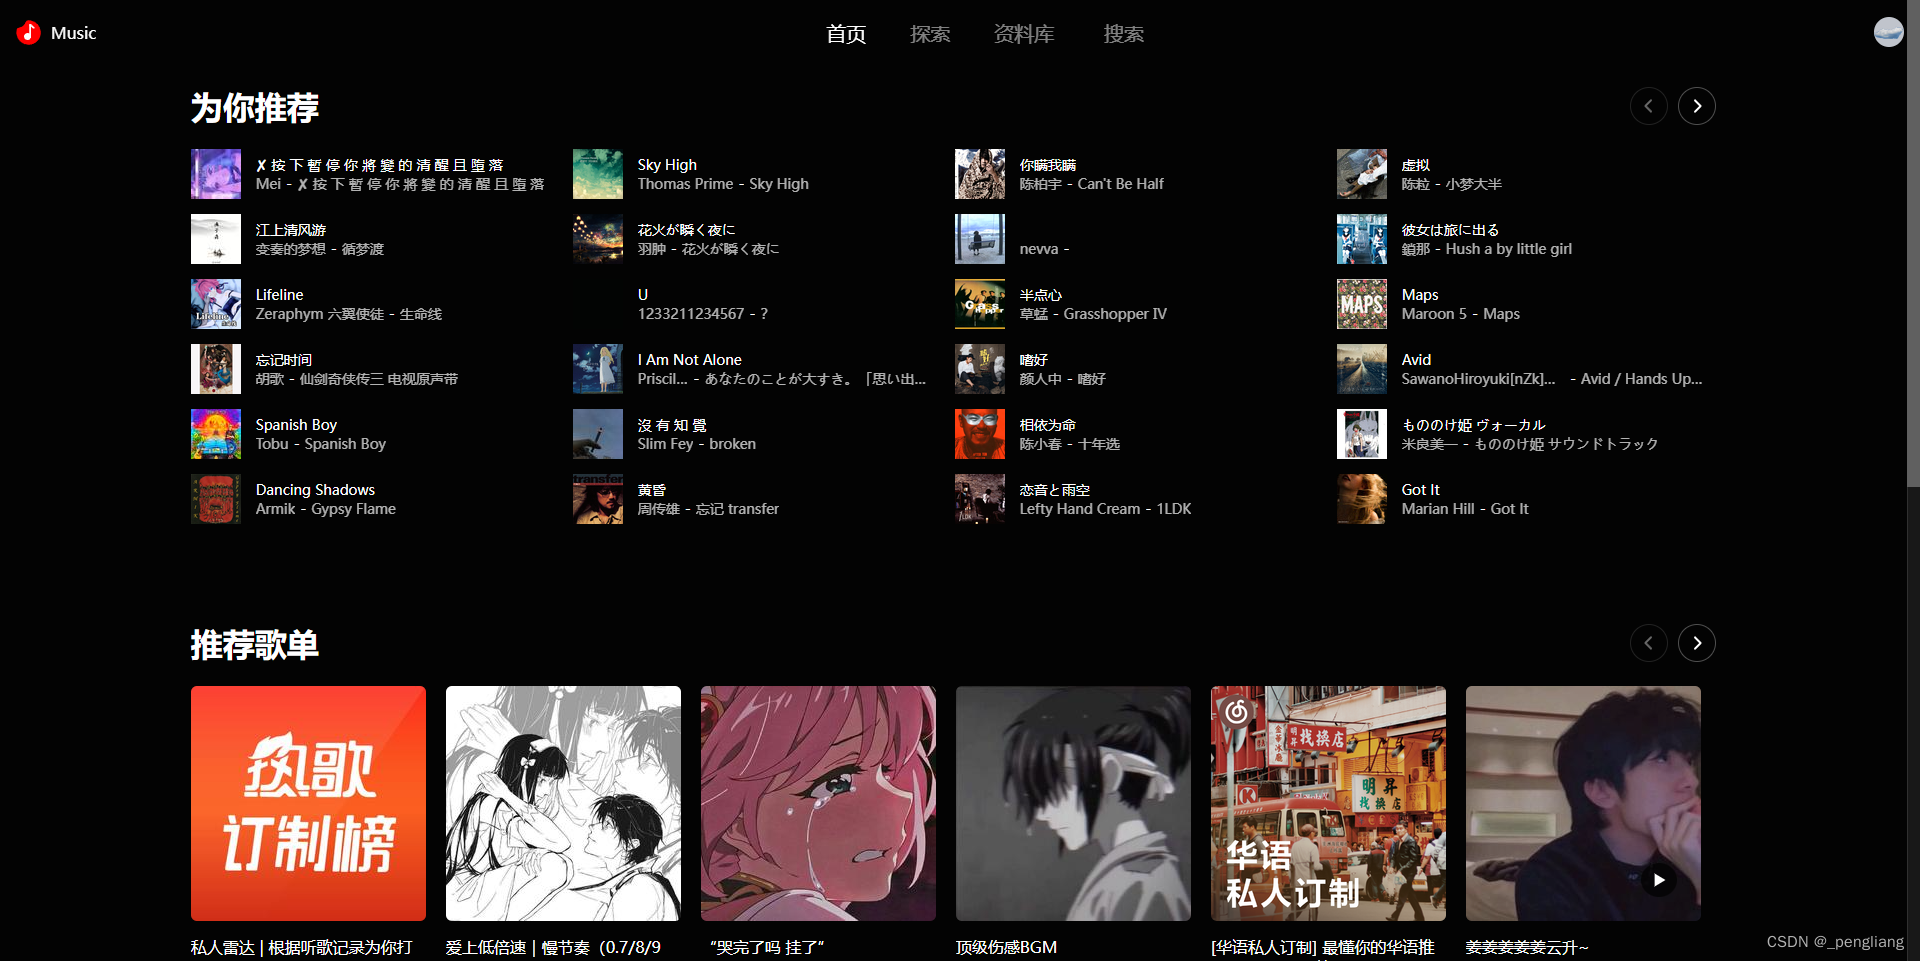The image size is (1920, 961).
Task: Click the Avid album cover
Action: point(1362,369)
